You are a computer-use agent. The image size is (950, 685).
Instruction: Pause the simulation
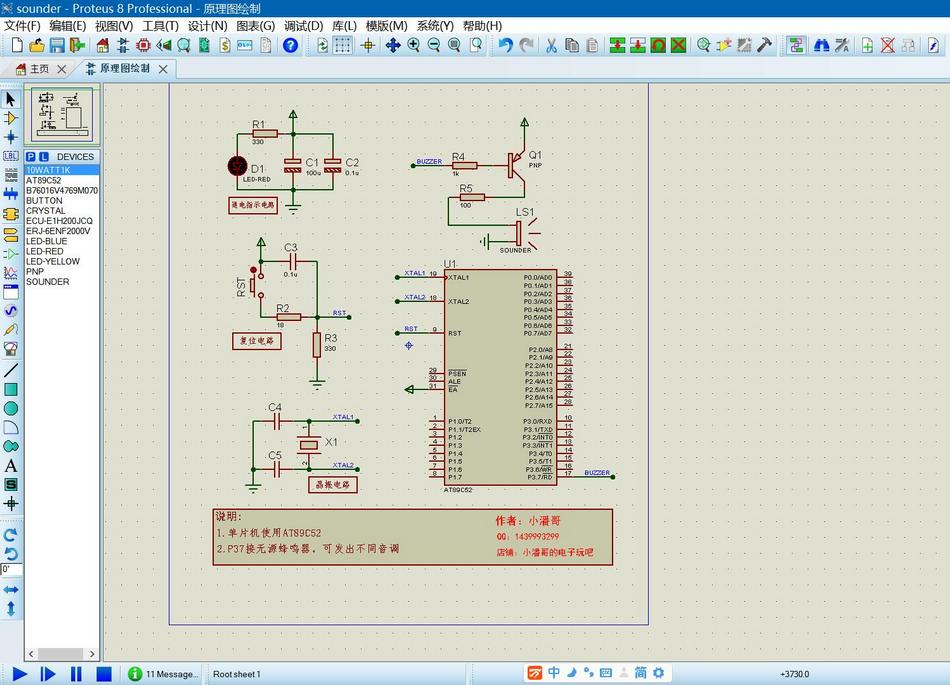coord(76,673)
